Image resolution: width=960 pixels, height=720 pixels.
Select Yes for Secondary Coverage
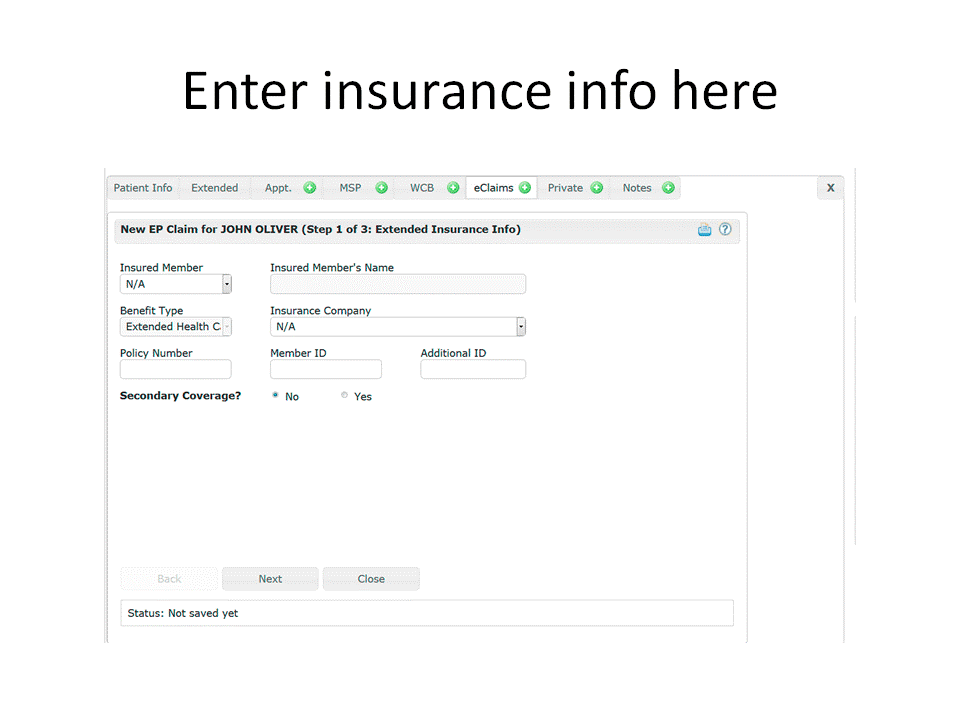coord(343,395)
